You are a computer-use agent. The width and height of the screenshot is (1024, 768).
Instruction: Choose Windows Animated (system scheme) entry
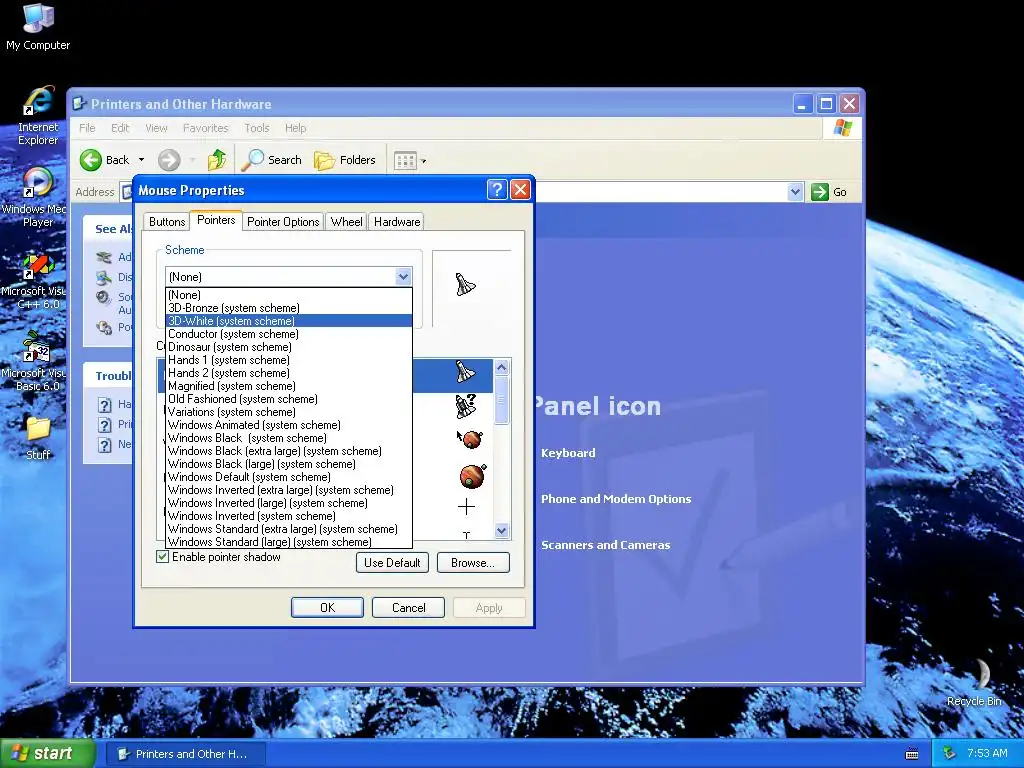[289, 425]
